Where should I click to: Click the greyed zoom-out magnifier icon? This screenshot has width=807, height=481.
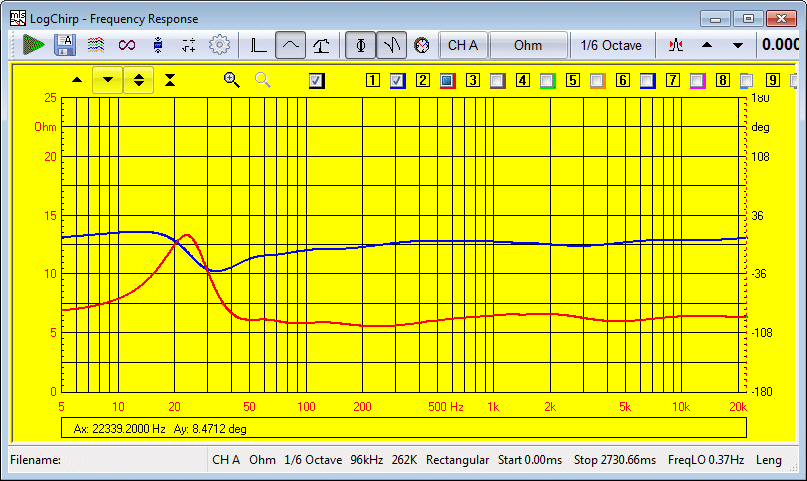coord(262,80)
